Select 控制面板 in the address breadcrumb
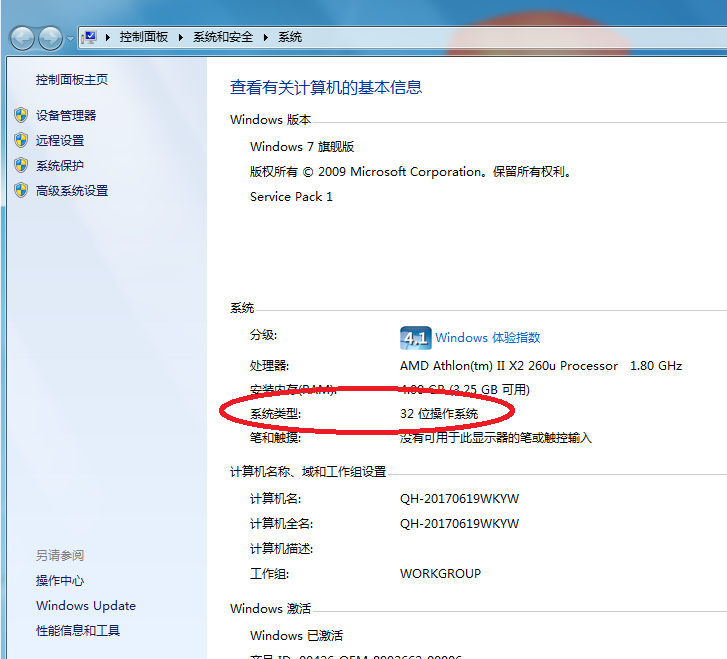The image size is (727, 659). pyautogui.click(x=144, y=37)
